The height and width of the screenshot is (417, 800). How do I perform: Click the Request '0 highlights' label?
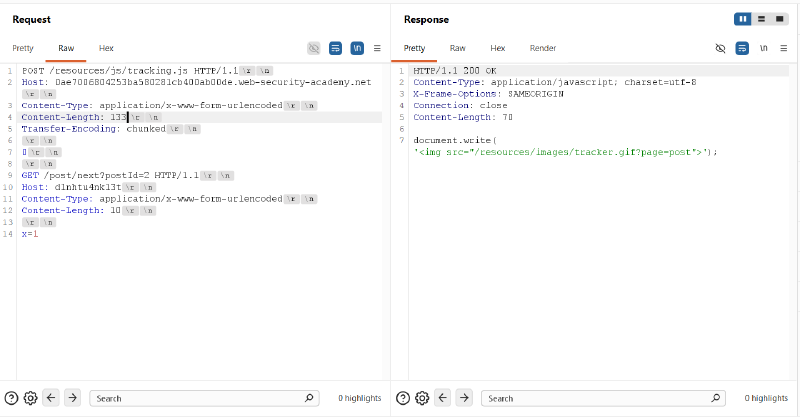point(360,398)
